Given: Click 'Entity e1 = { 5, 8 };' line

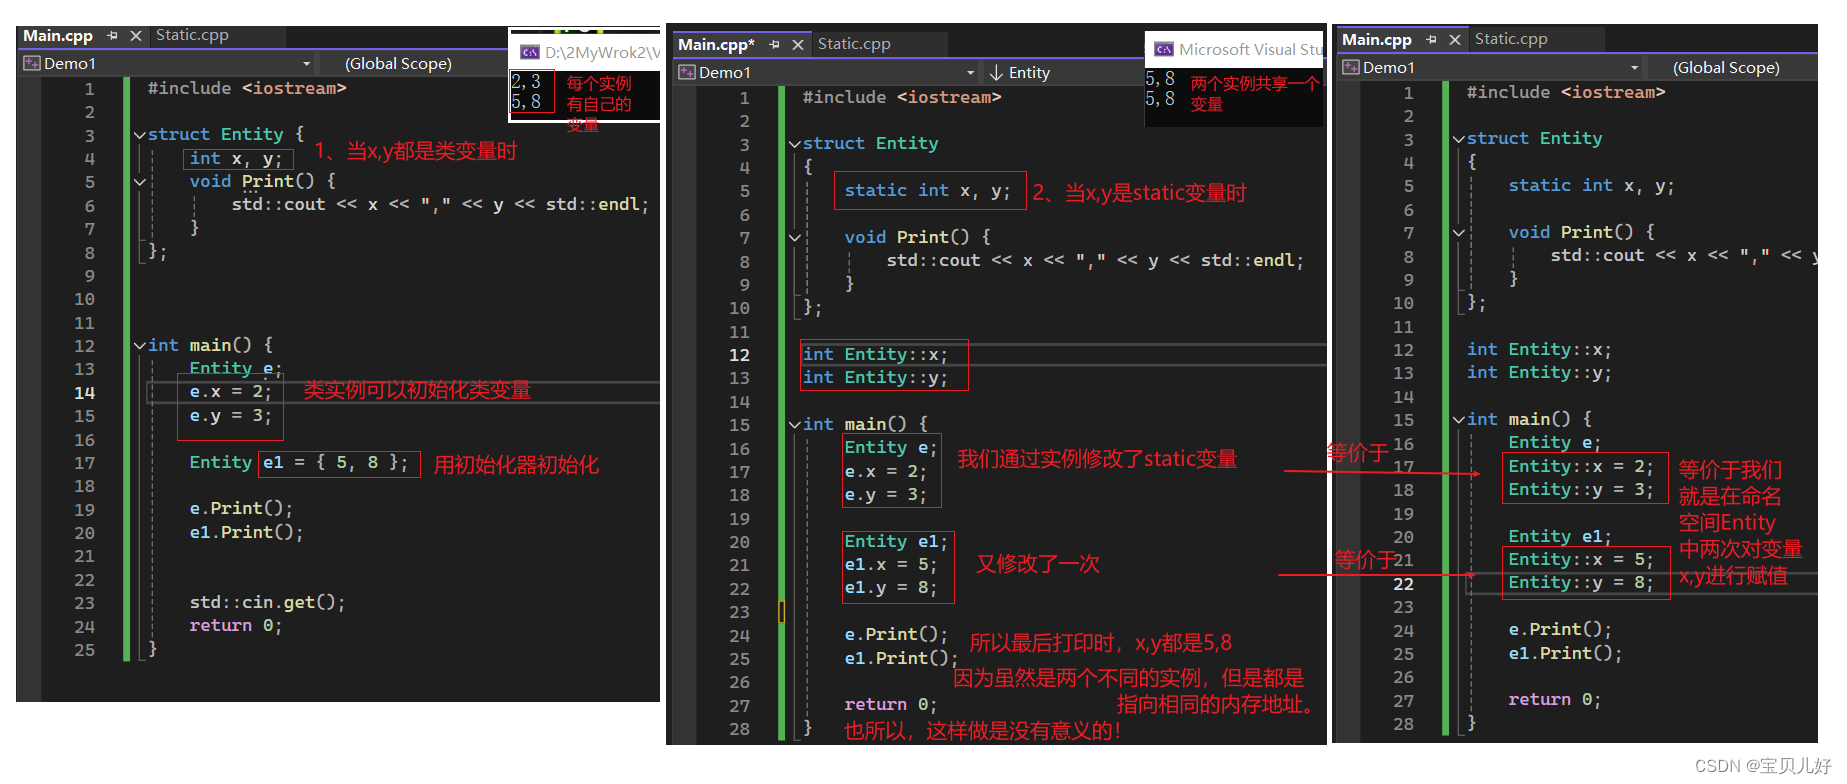Looking at the screenshot, I should pyautogui.click(x=299, y=462).
